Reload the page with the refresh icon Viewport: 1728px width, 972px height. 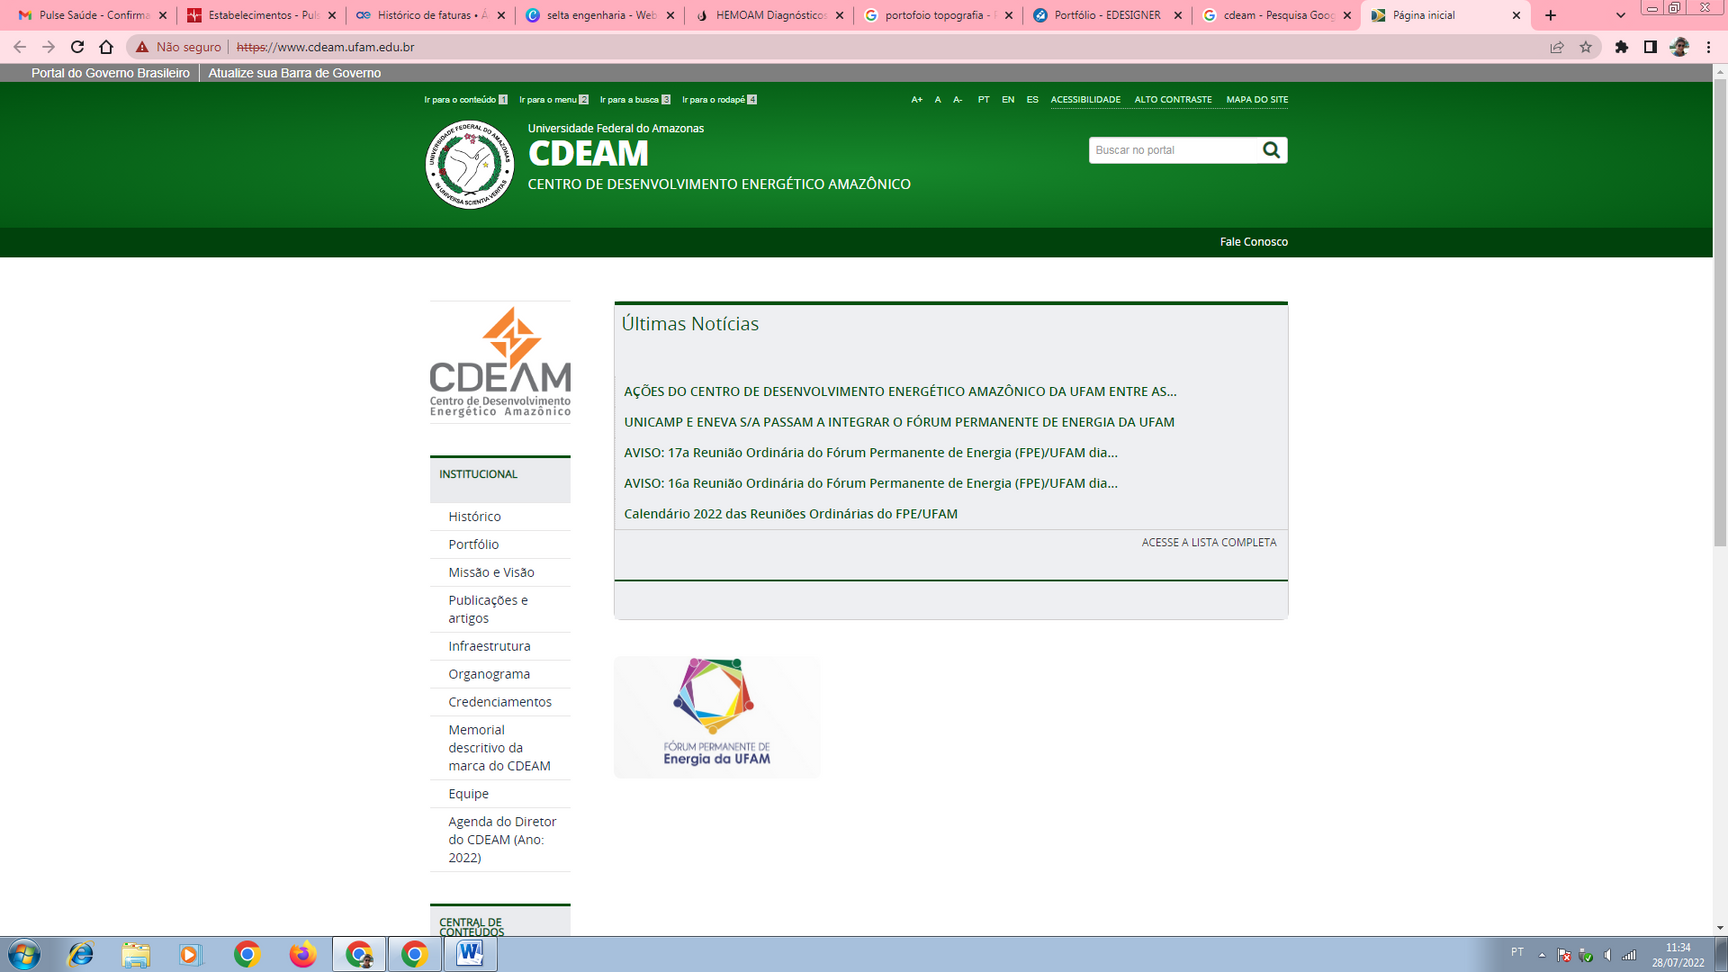pyautogui.click(x=77, y=47)
